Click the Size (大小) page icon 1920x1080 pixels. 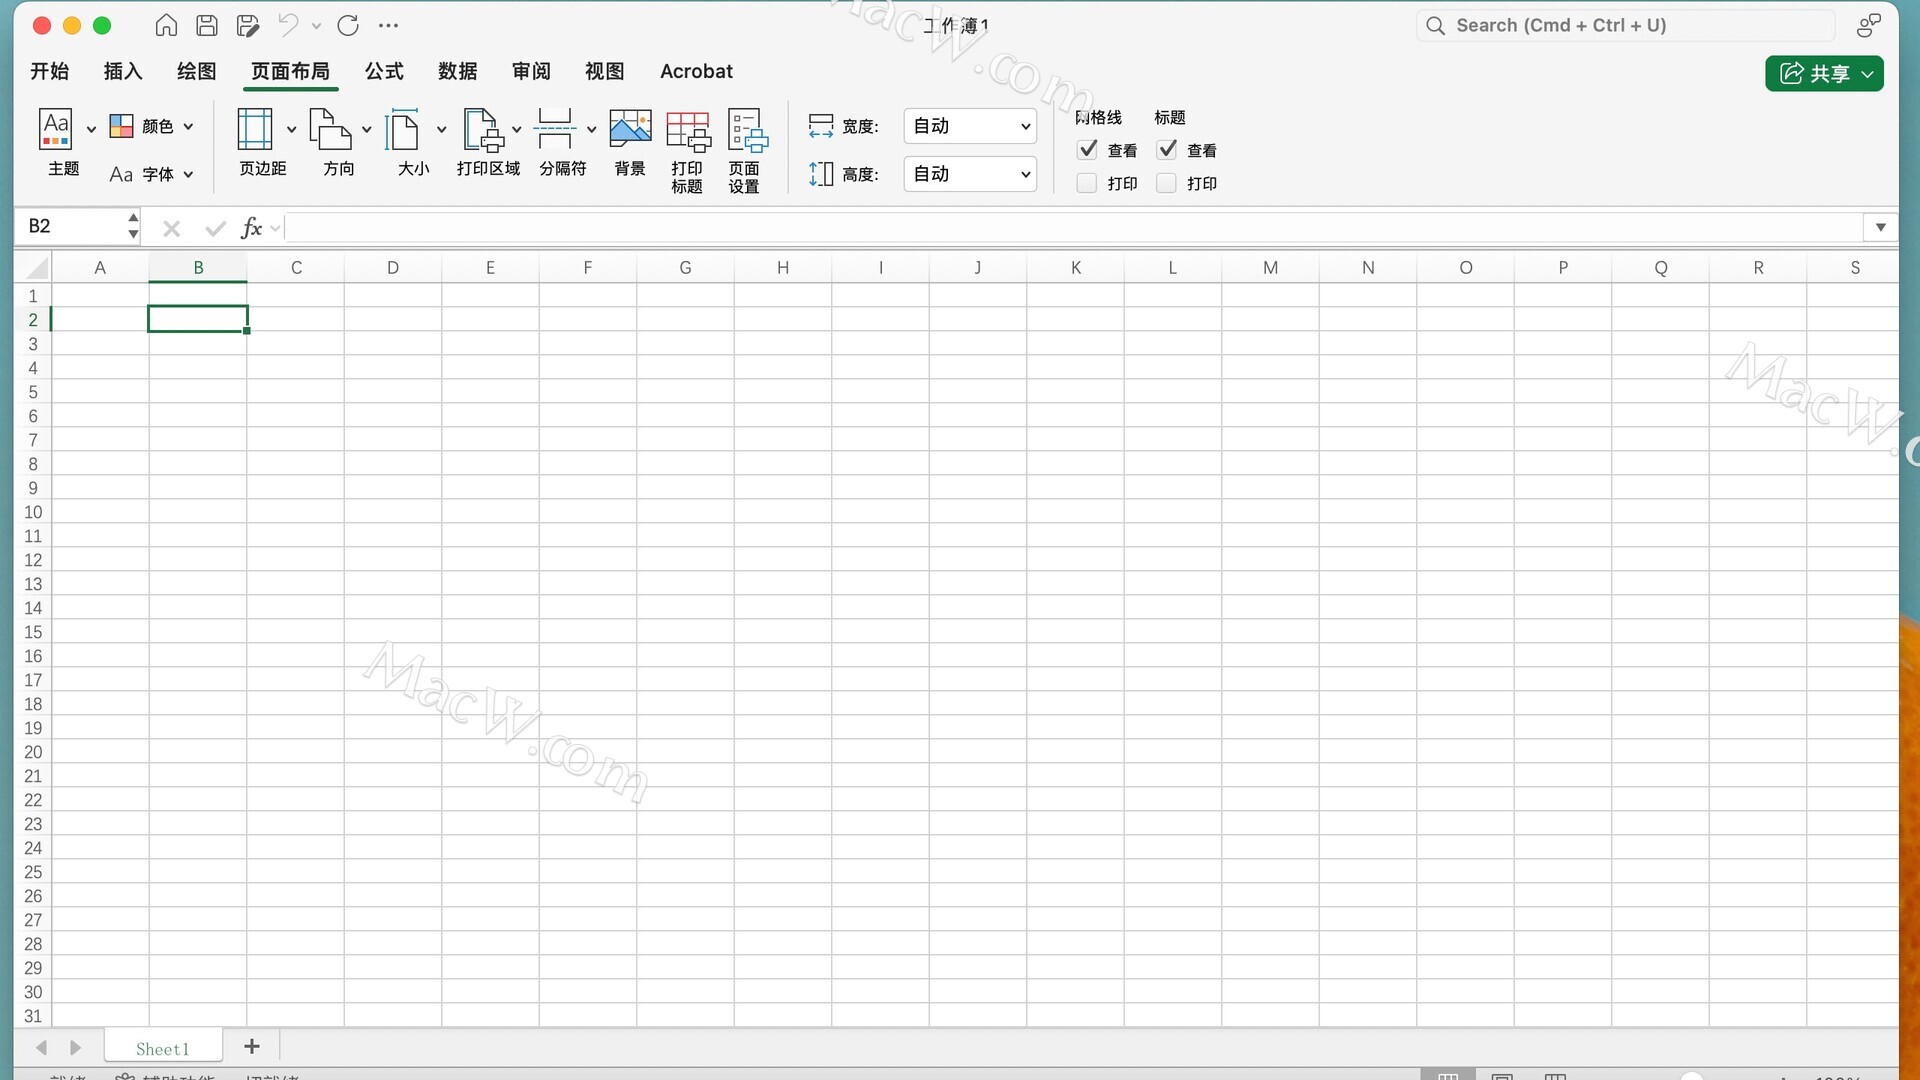[x=404, y=129]
